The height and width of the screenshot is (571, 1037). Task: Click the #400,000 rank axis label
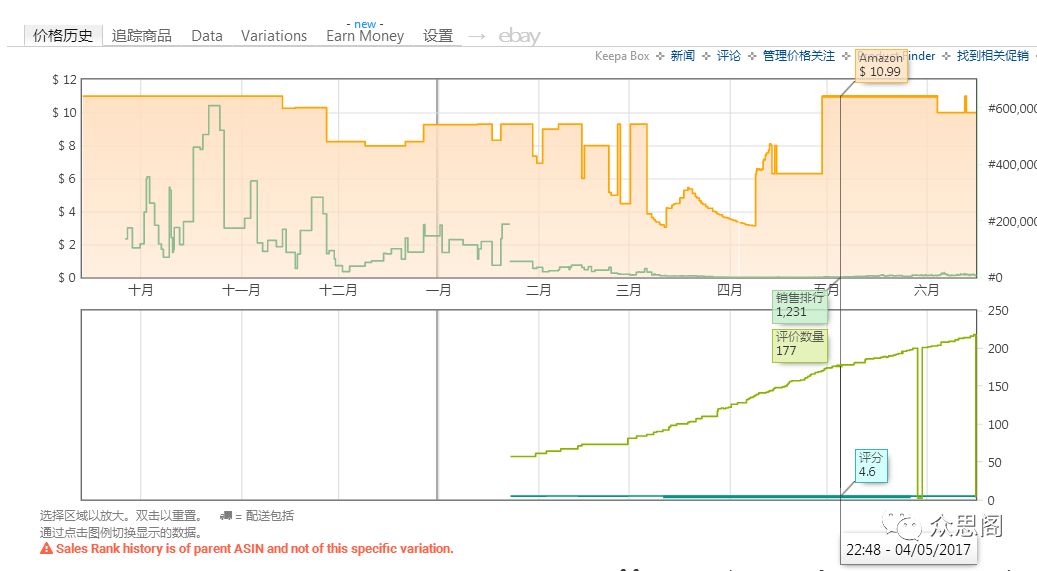pyautogui.click(x=1012, y=164)
